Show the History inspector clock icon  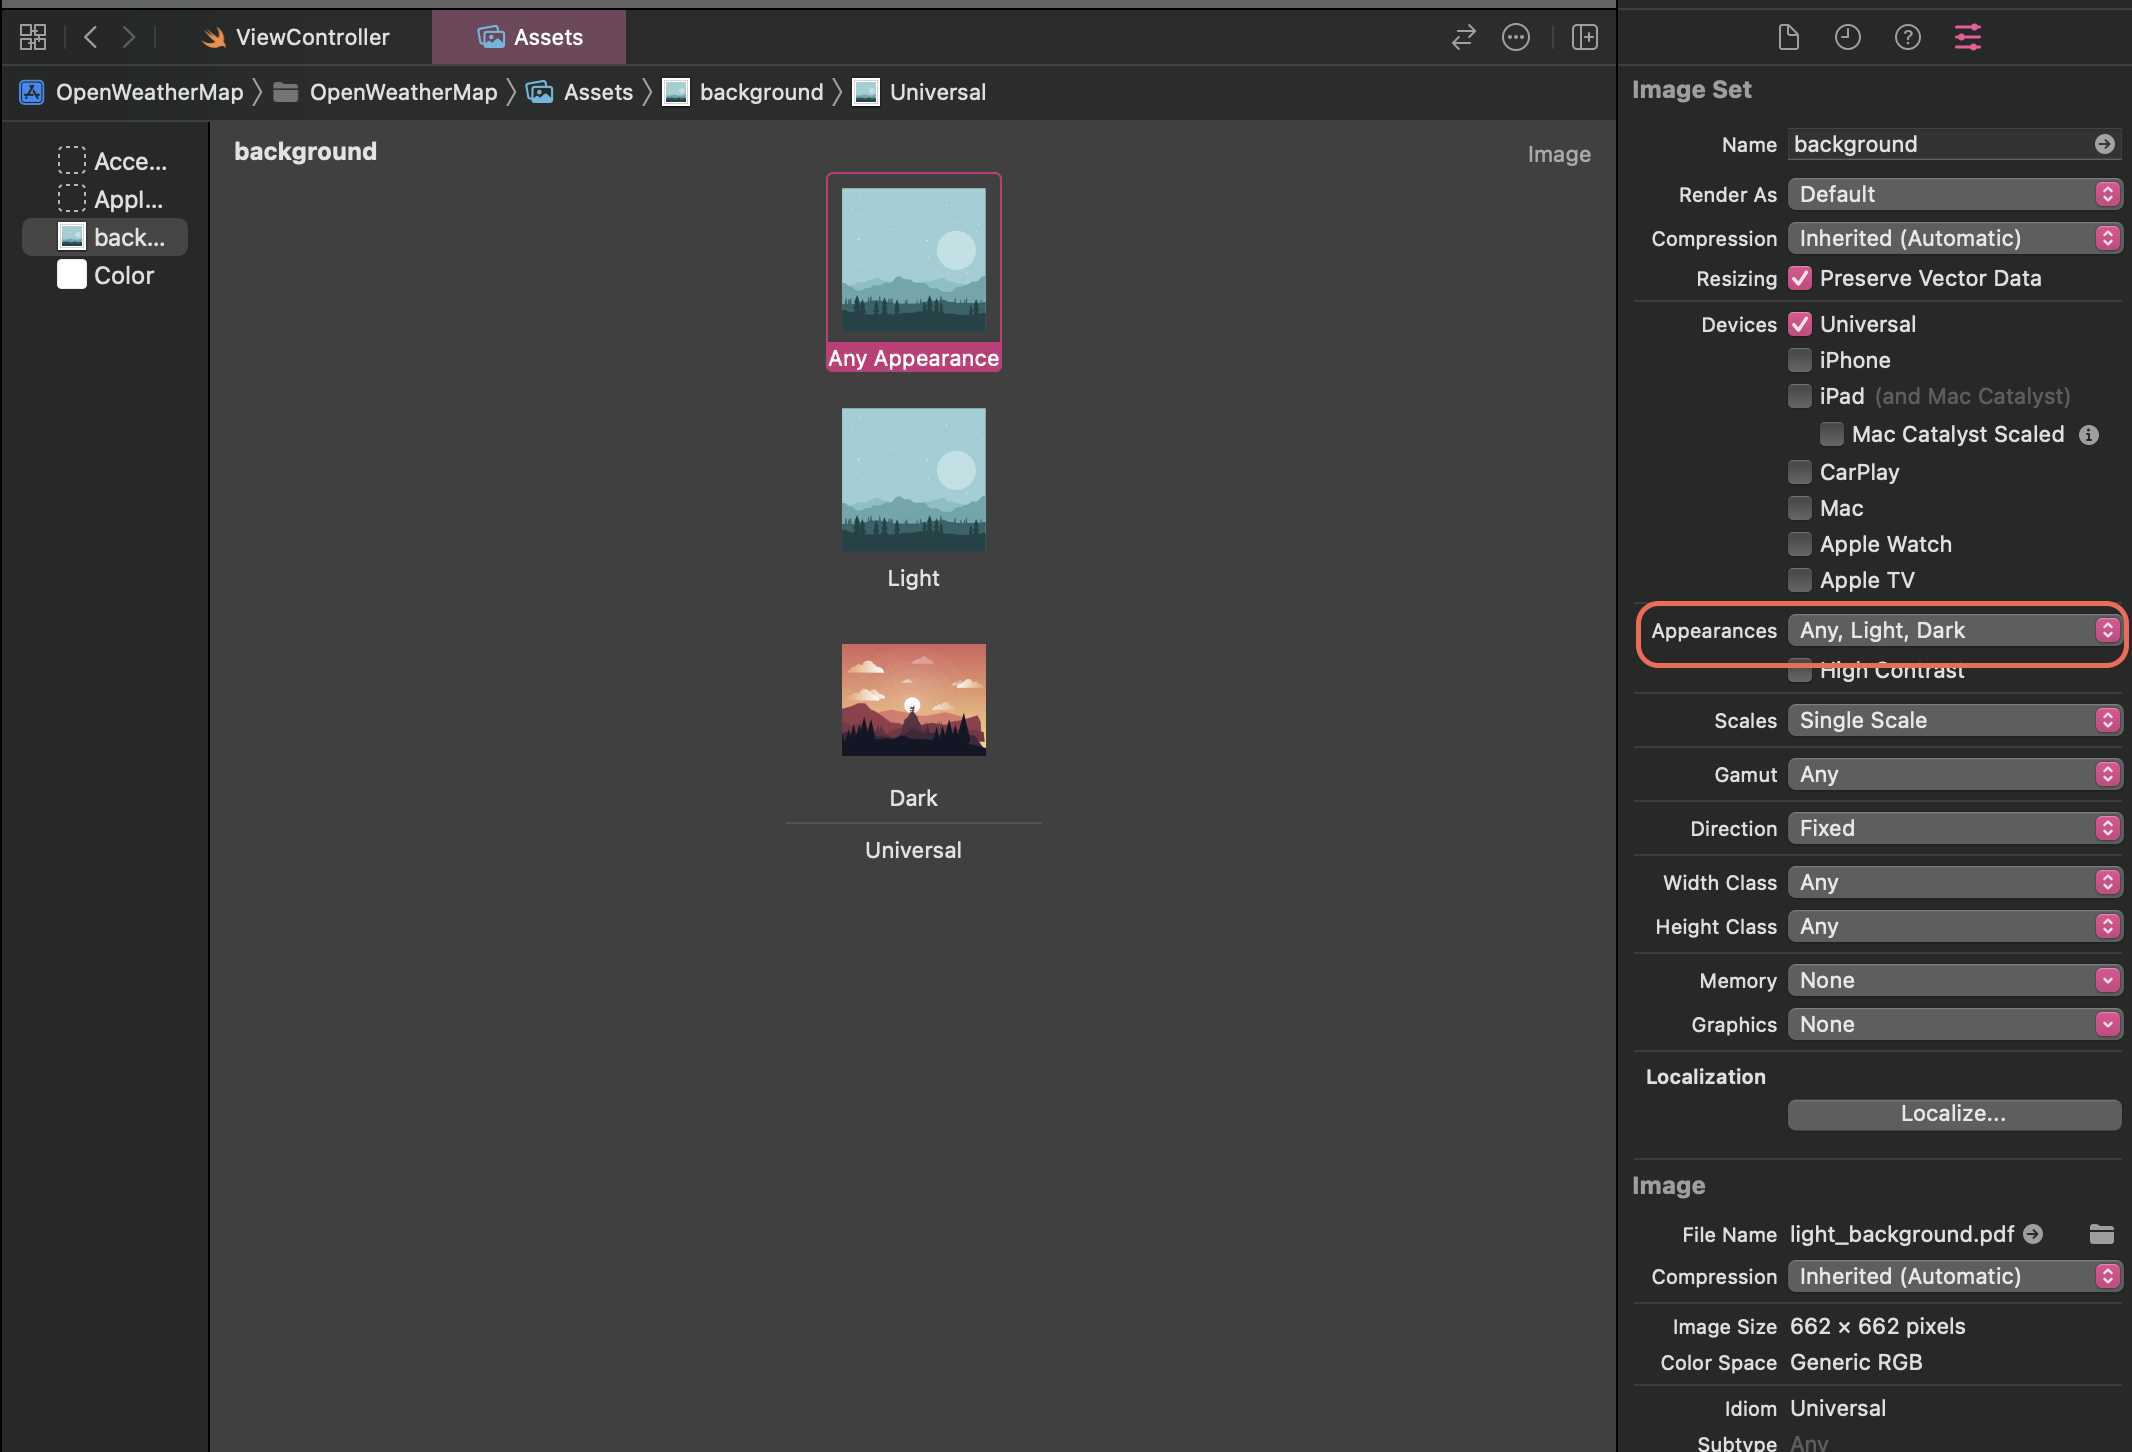[x=1847, y=37]
